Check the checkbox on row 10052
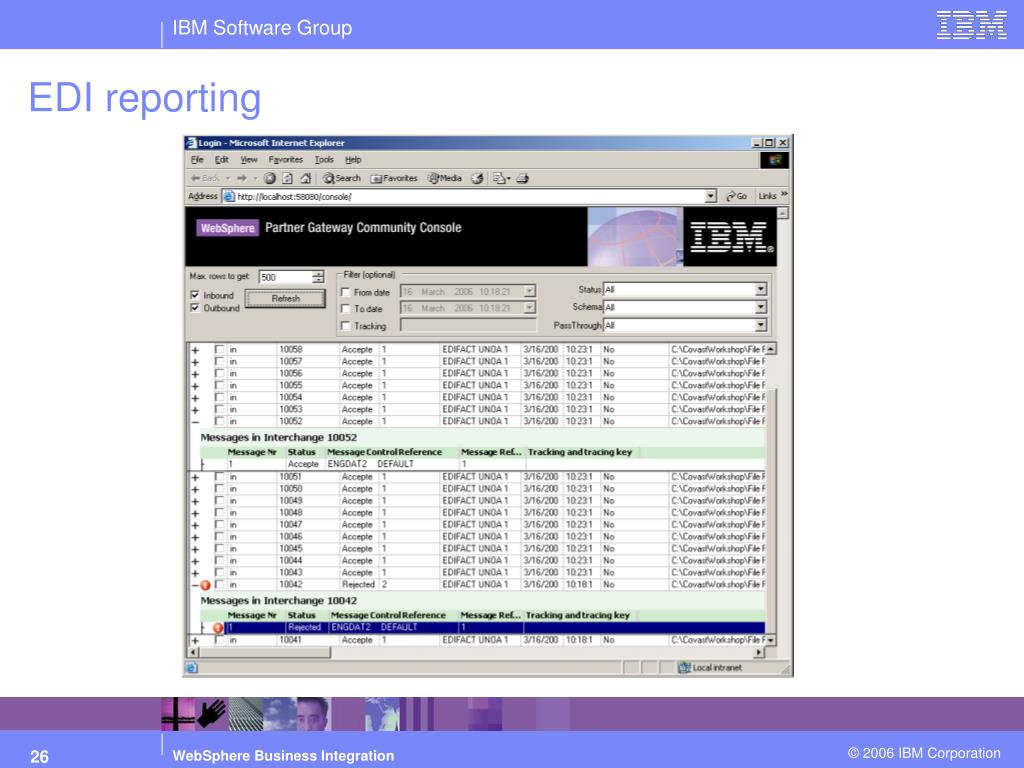The height and width of the screenshot is (768, 1024). tap(219, 421)
